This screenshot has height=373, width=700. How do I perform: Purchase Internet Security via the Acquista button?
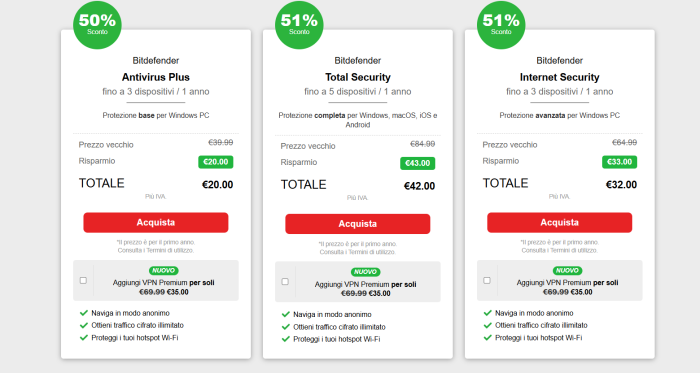[559, 222]
